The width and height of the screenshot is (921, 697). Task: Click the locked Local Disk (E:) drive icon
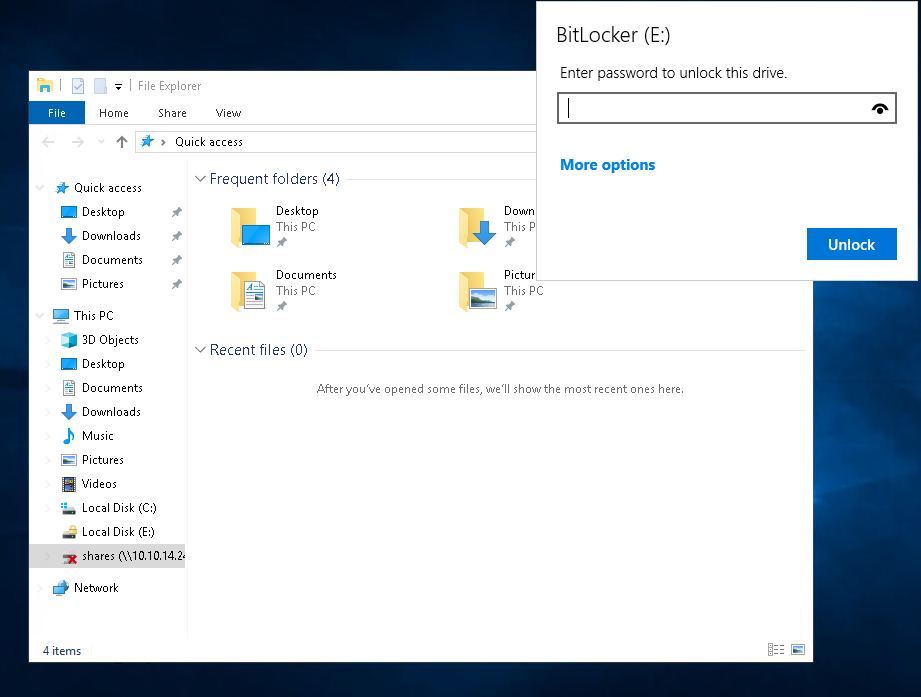(x=69, y=532)
